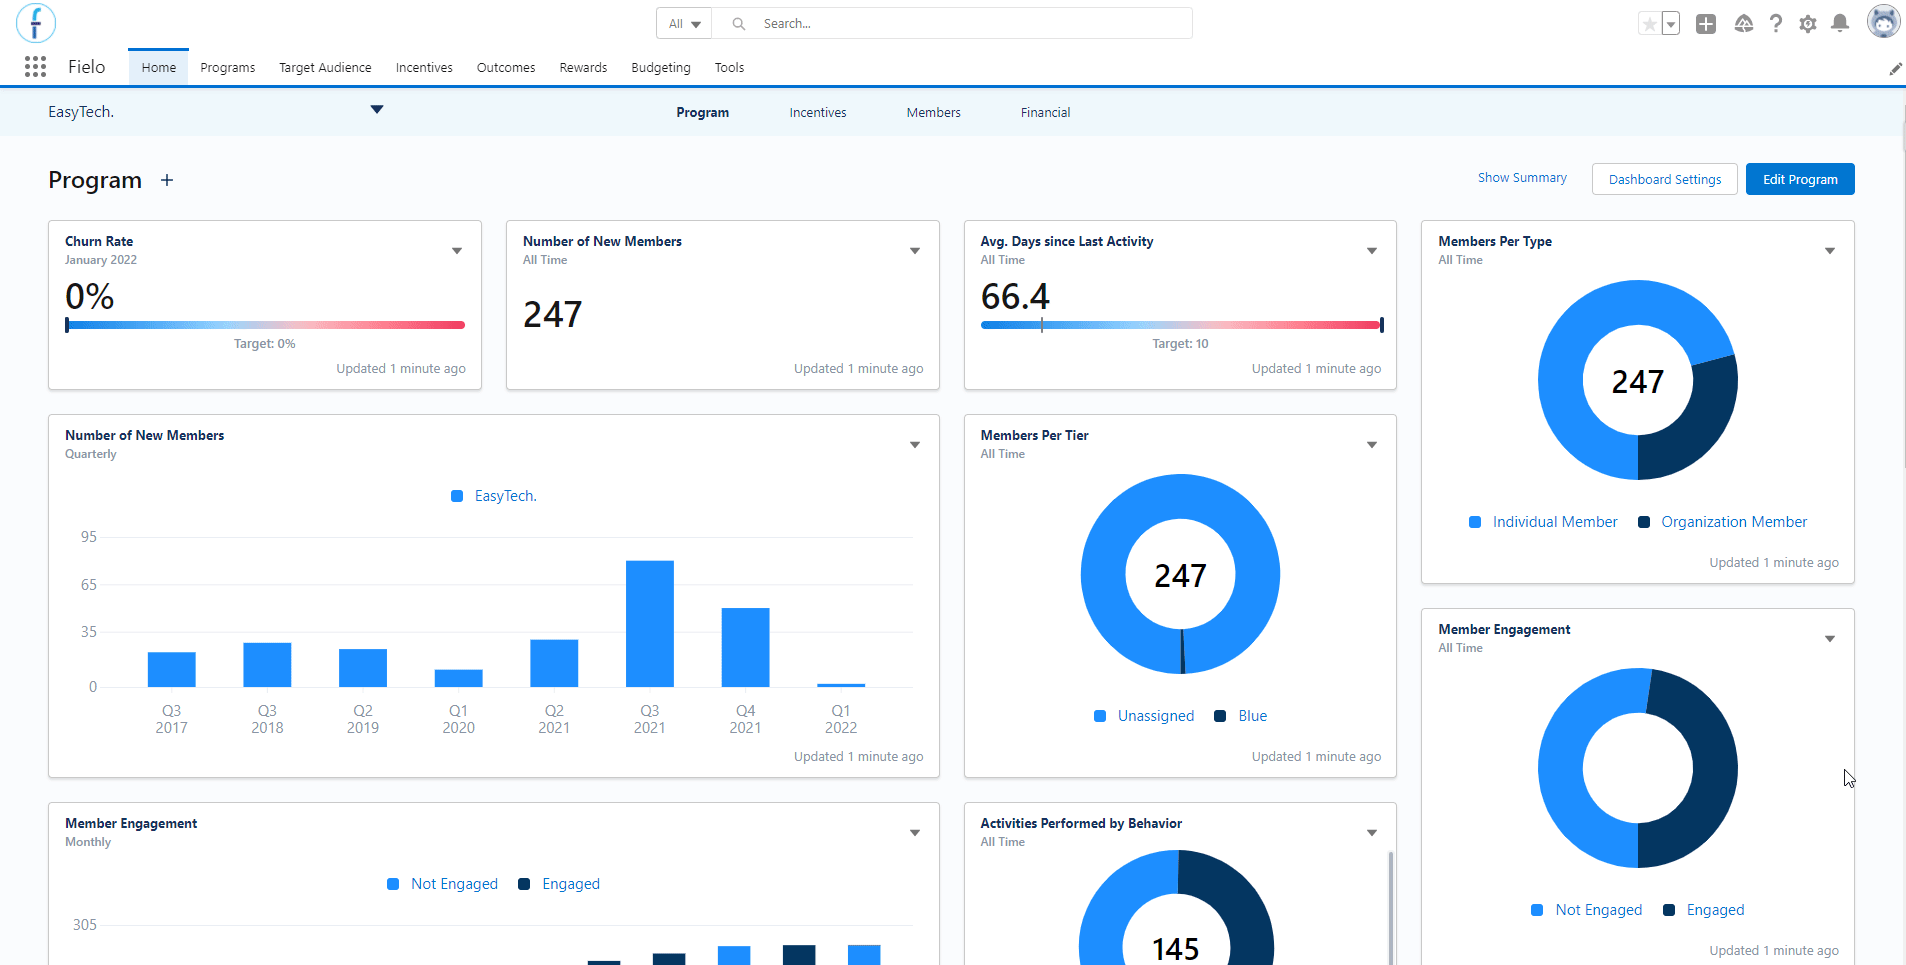Open the Target Audience tab
The height and width of the screenshot is (965, 1906).
pyautogui.click(x=325, y=68)
